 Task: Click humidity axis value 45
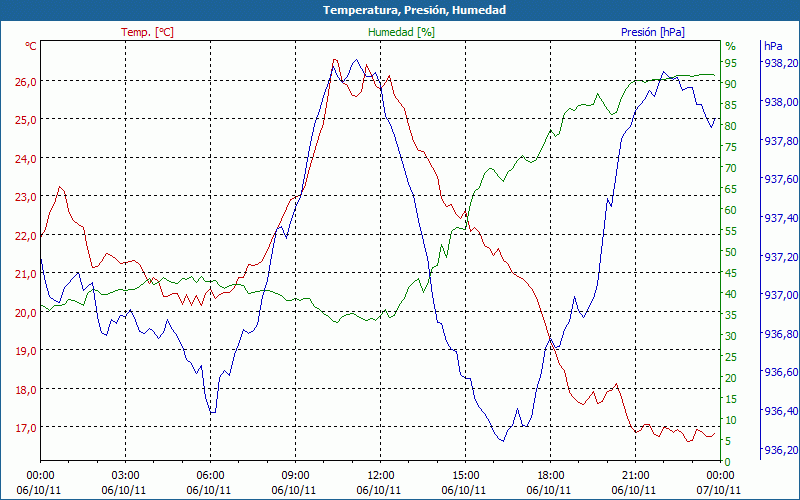click(x=731, y=273)
